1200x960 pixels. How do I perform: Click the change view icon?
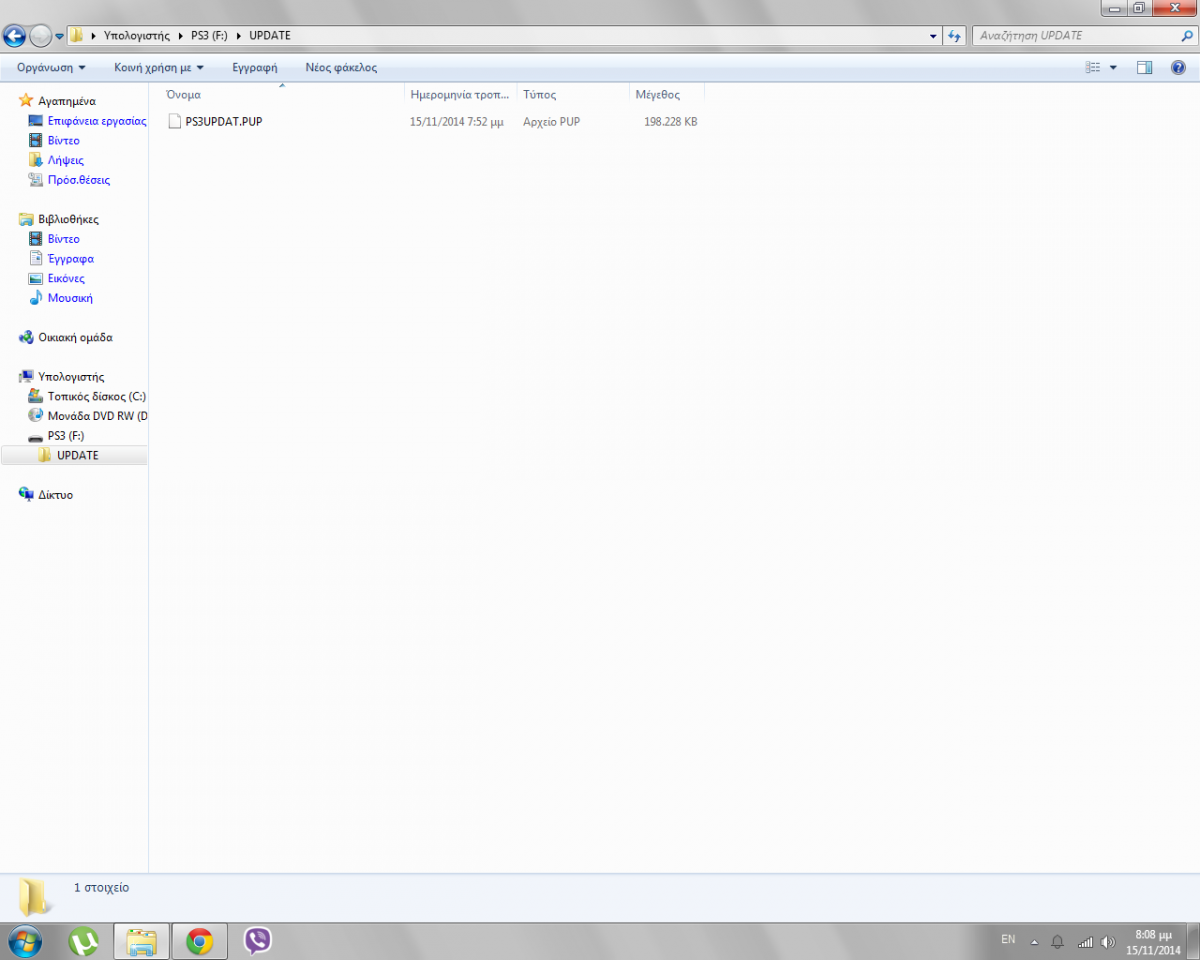[x=1093, y=67]
